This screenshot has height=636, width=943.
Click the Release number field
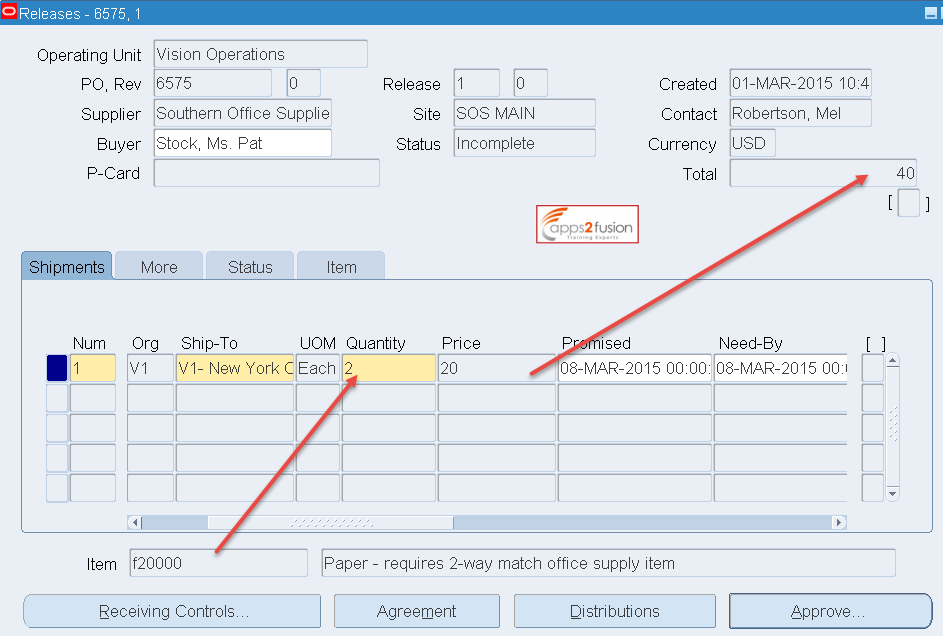[x=477, y=83]
